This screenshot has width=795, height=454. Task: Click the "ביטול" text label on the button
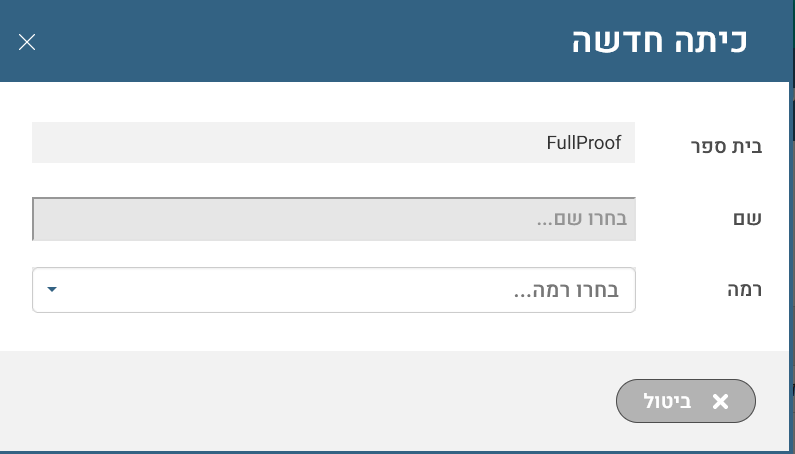pos(665,402)
